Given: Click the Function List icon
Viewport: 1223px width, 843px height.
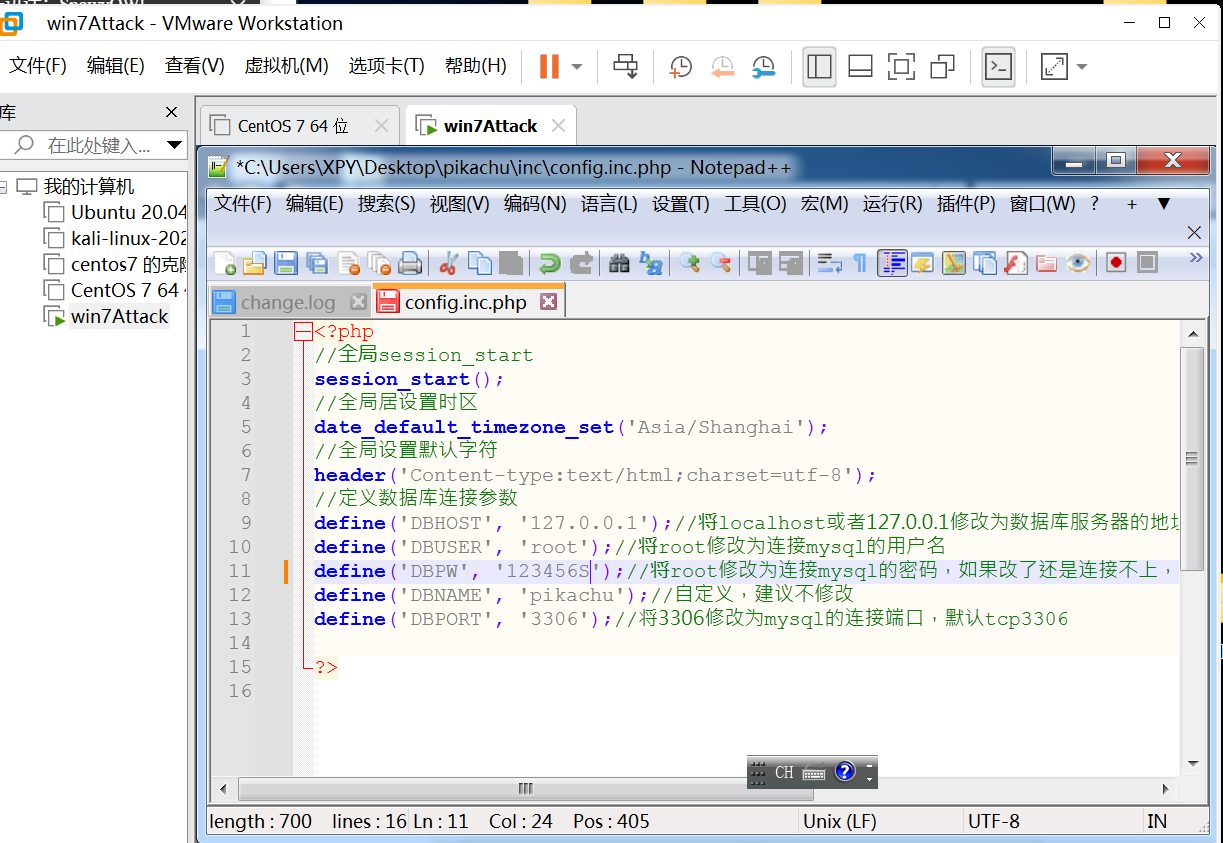Looking at the screenshot, I should [x=1016, y=263].
